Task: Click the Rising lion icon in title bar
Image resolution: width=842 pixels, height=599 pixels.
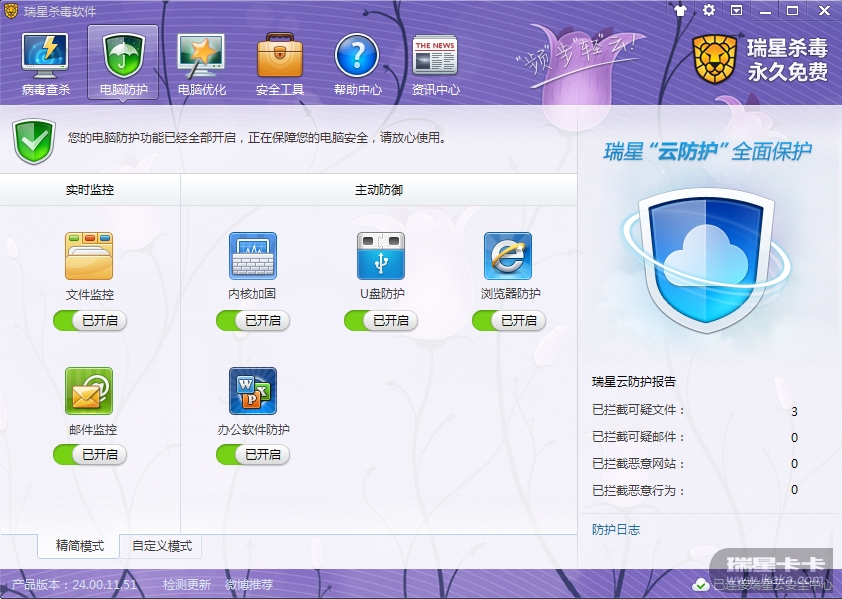Action: (11, 11)
